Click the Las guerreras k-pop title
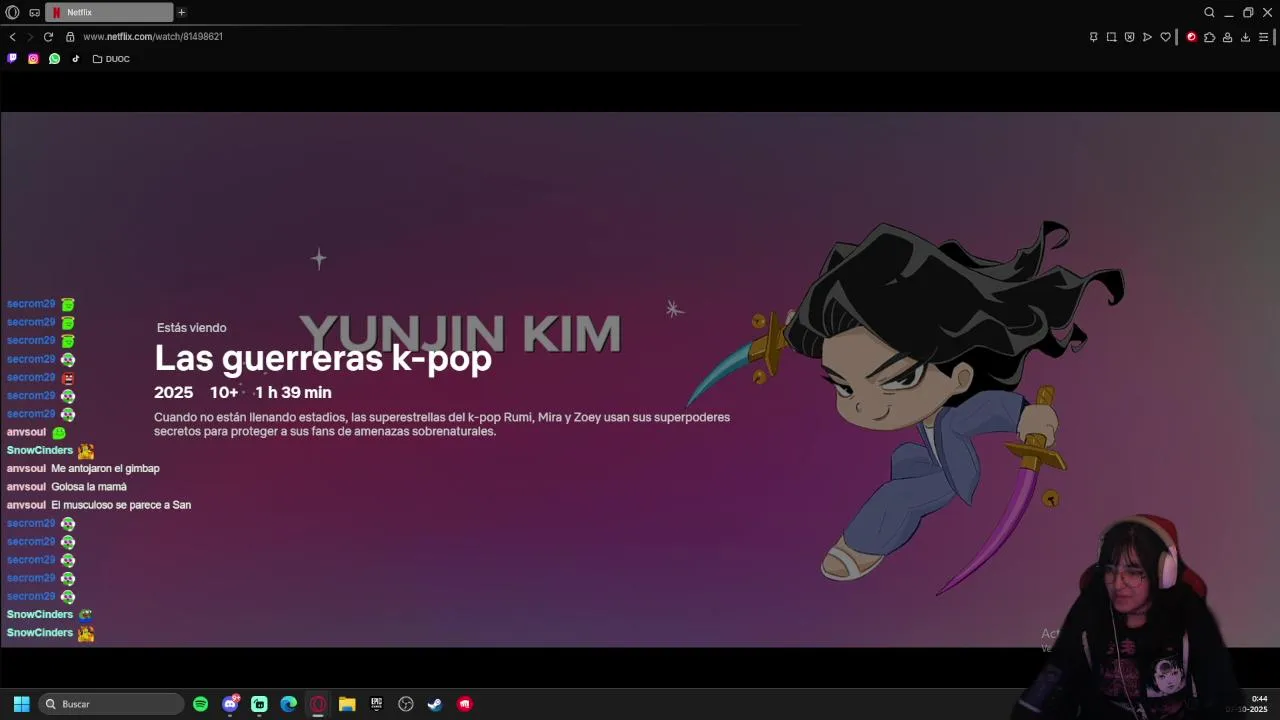Viewport: 1280px width, 720px height. [x=323, y=358]
